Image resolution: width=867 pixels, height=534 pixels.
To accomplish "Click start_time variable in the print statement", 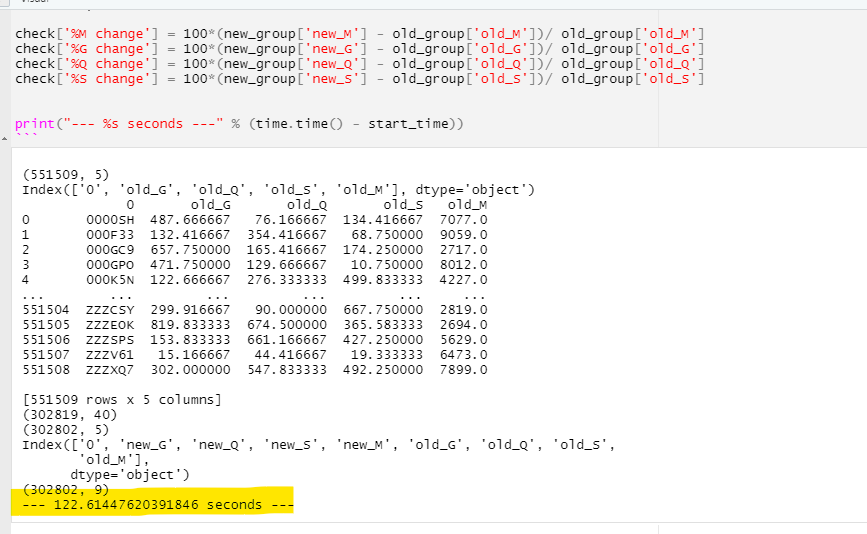I will point(408,123).
